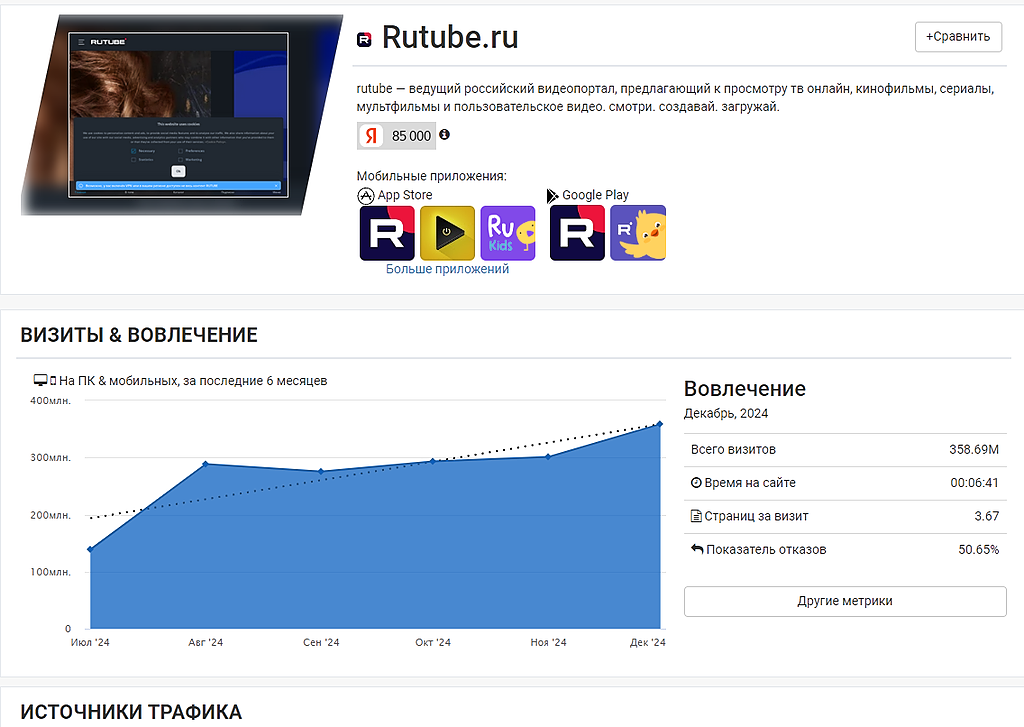Screen dimensions: 1024x727
Task: Click the Ноя '24 x-axis label
Action: coord(548,642)
